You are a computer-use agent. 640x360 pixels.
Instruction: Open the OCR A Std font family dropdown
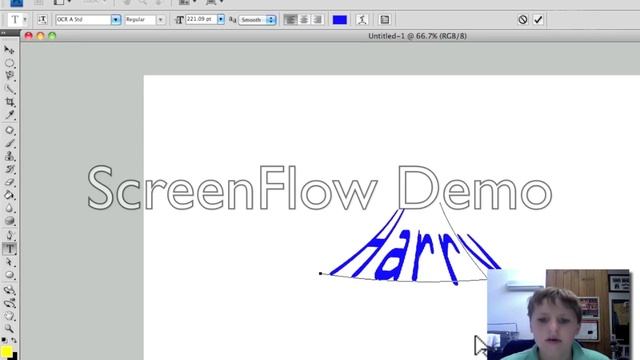pyautogui.click(x=116, y=20)
